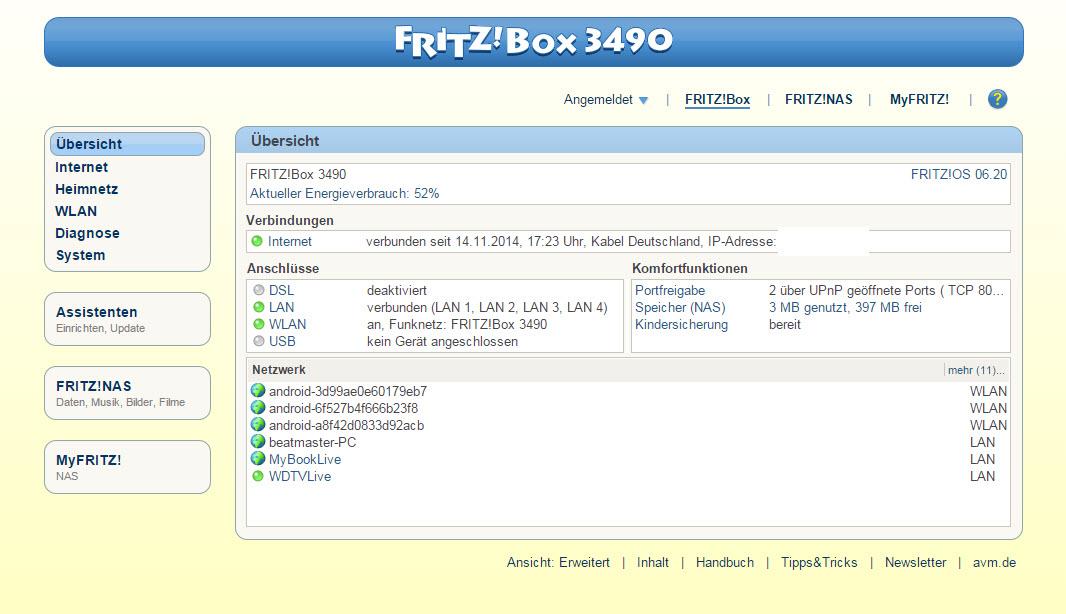
Task: Open the Inhalt footer link
Action: (653, 562)
